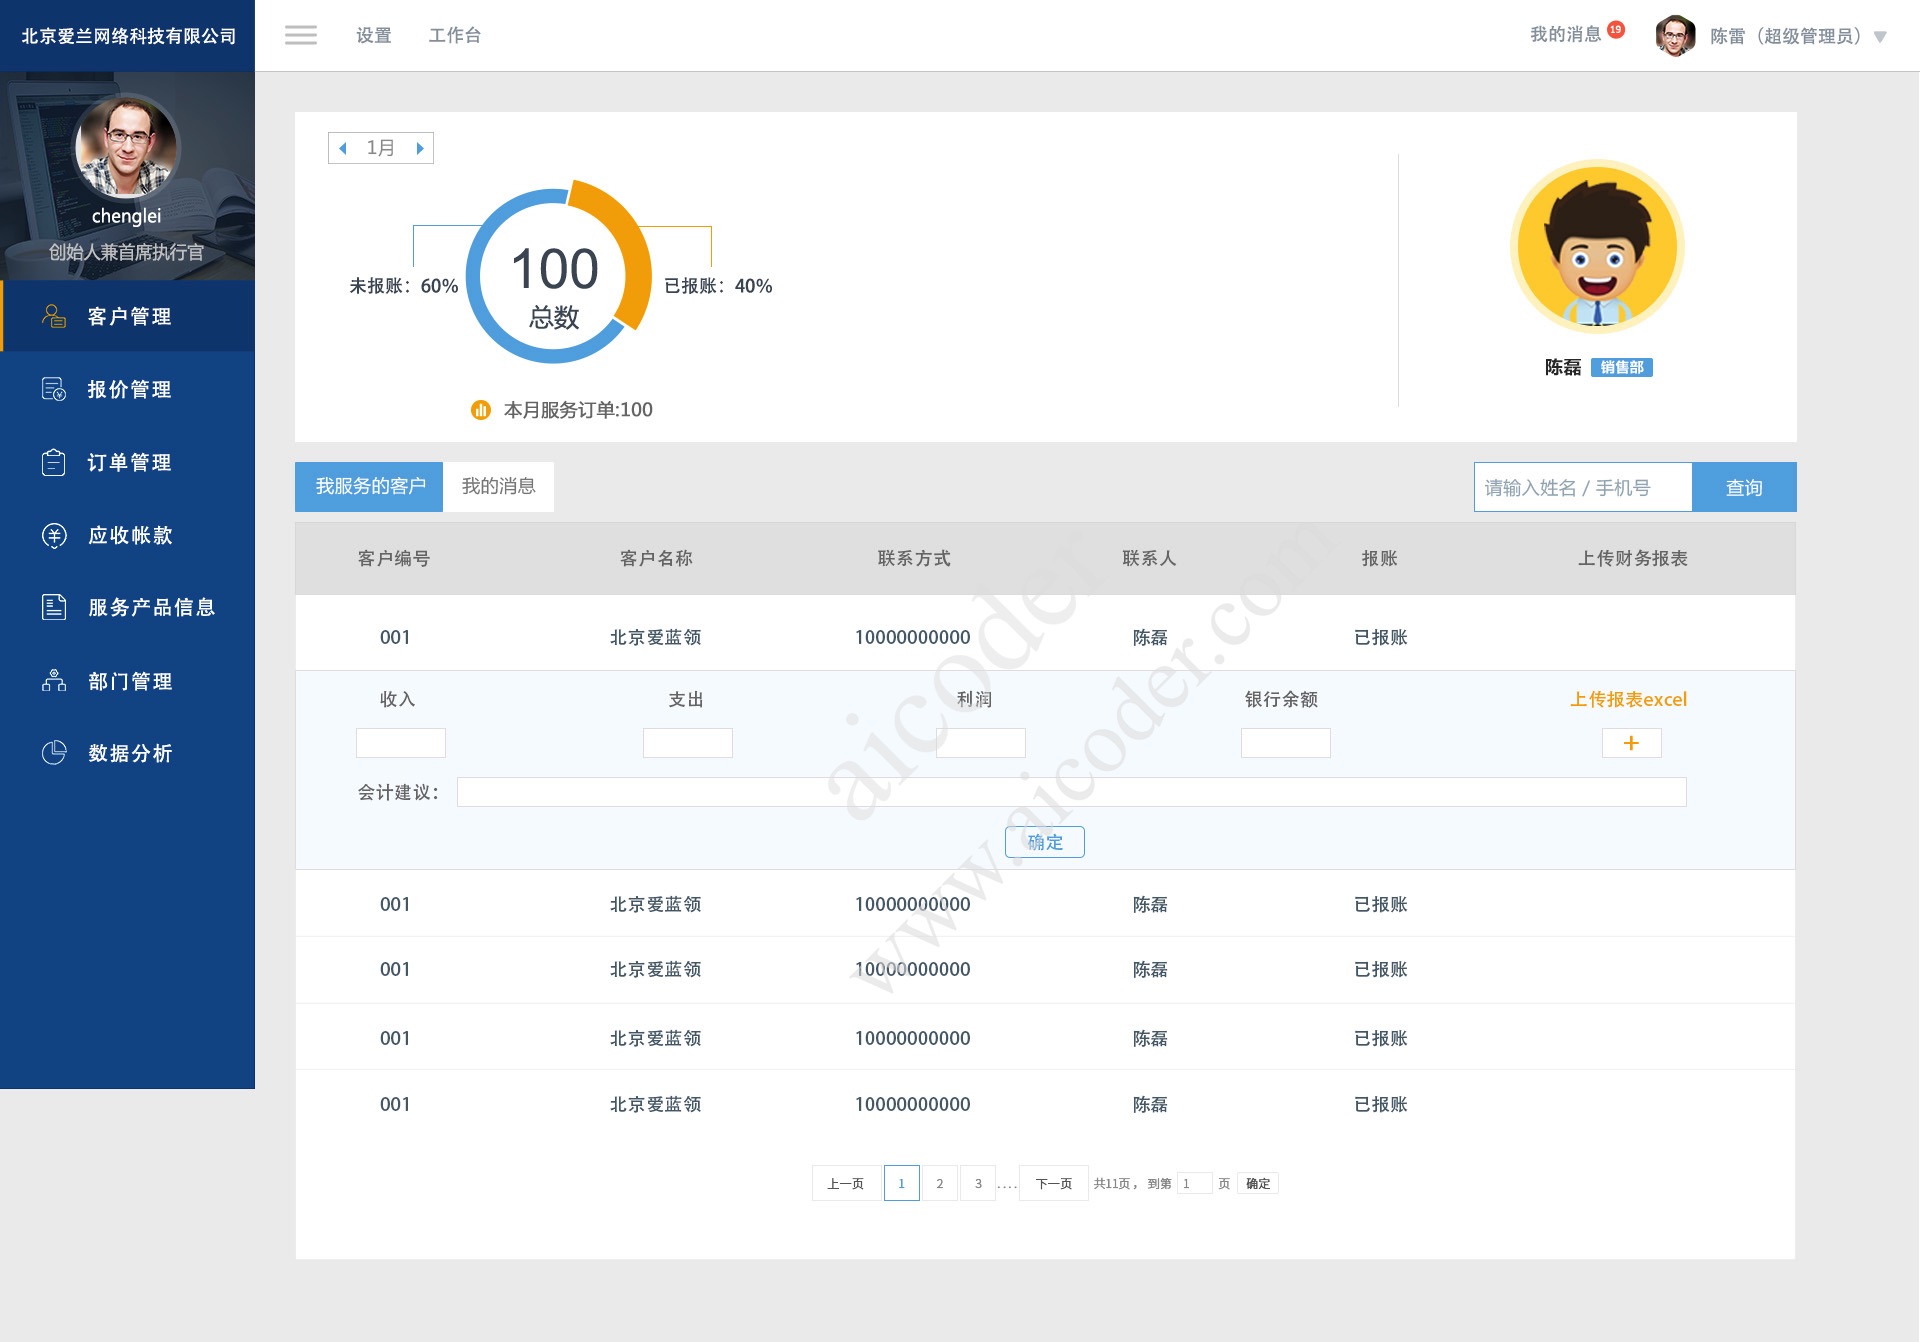Image resolution: width=1920 pixels, height=1342 pixels.
Task: Open 应收帐款 page
Action: [x=127, y=535]
